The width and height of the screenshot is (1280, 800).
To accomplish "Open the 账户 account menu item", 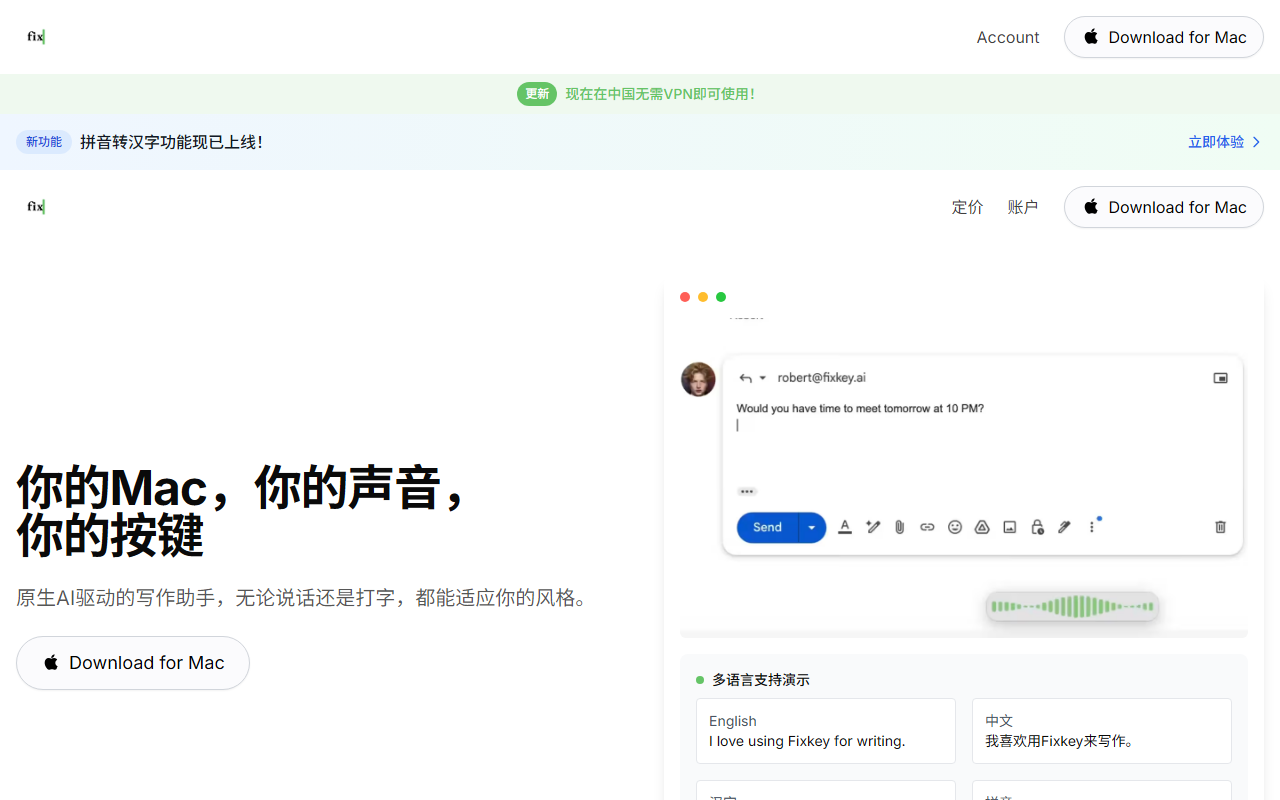I will [x=1023, y=207].
